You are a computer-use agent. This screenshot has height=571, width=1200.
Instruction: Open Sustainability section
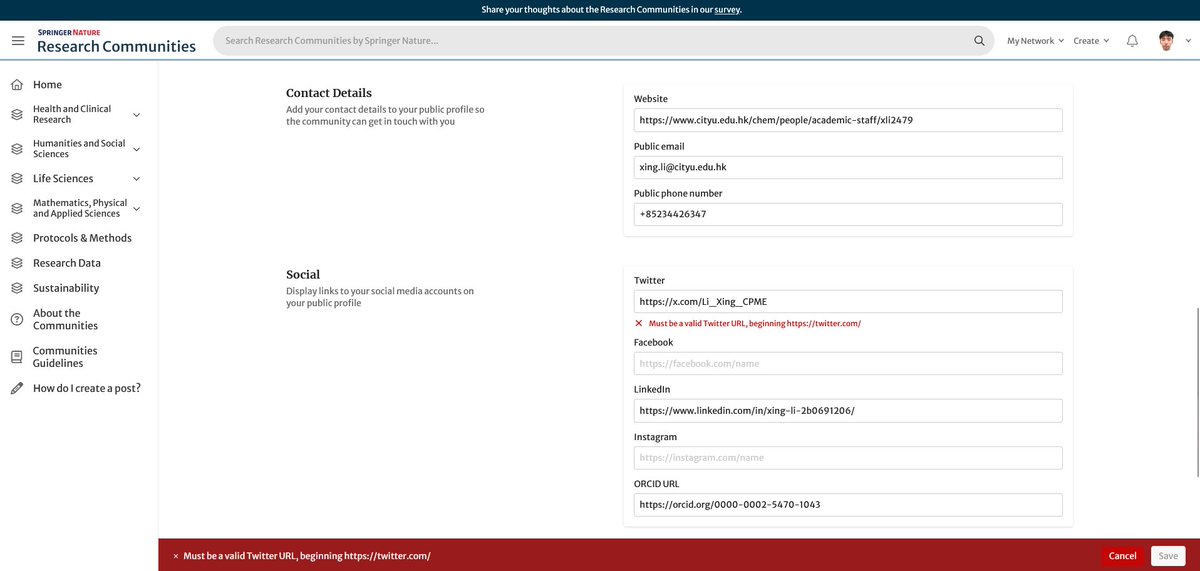pyautogui.click(x=66, y=288)
